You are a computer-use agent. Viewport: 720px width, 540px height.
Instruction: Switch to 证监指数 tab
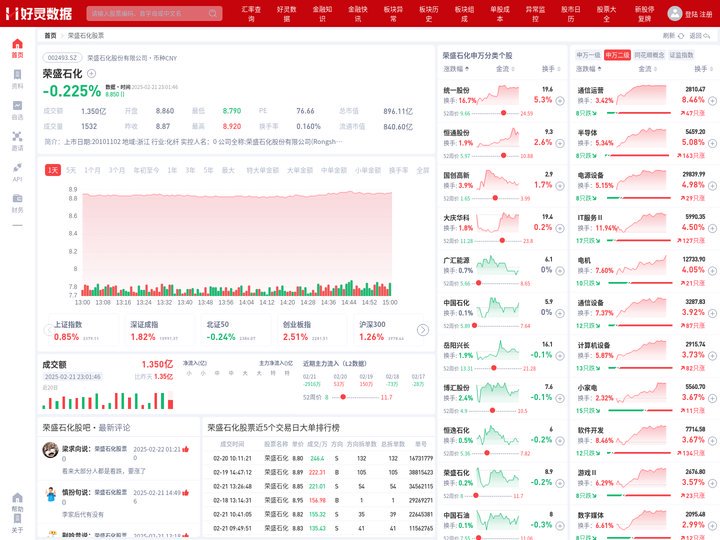coord(681,55)
